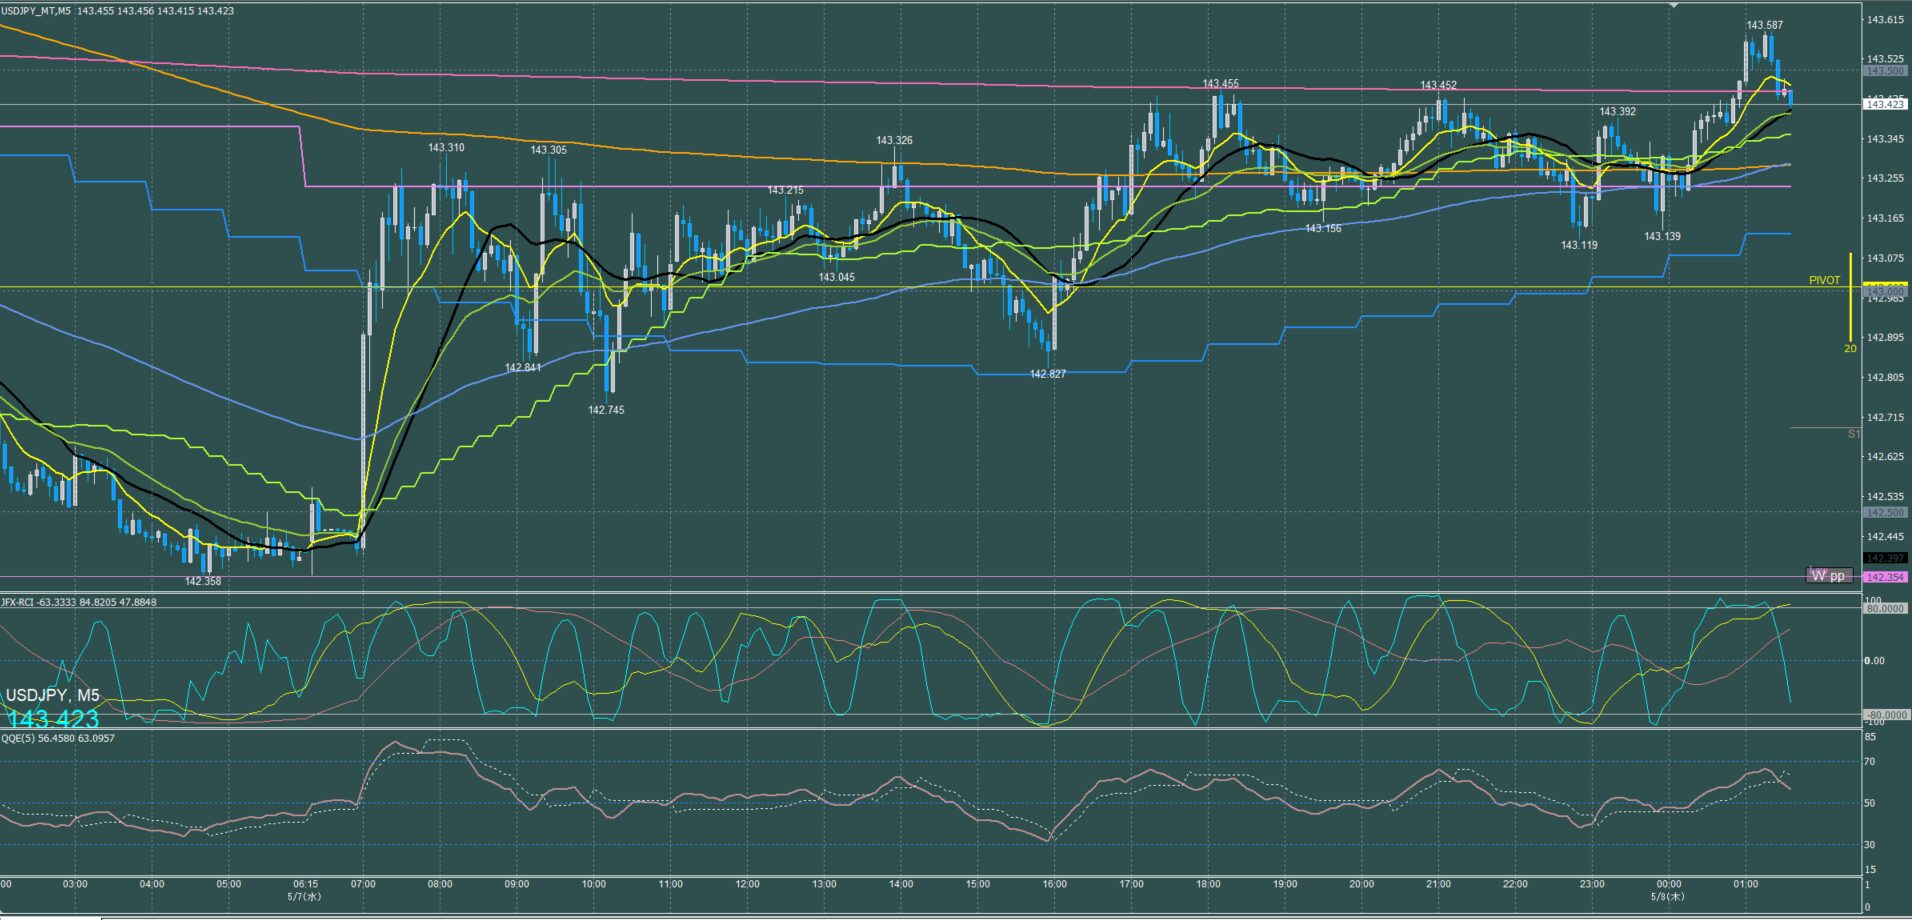Click the 143.165 price axis label

(x=1884, y=218)
